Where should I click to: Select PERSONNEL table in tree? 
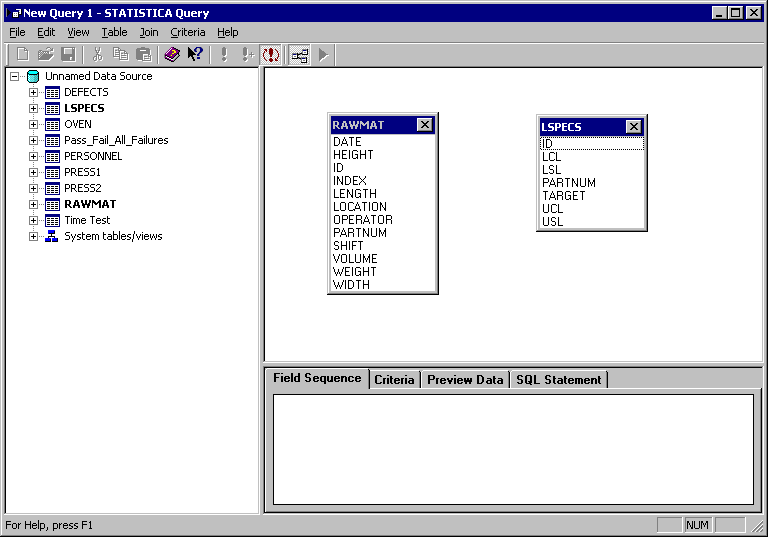[x=93, y=156]
